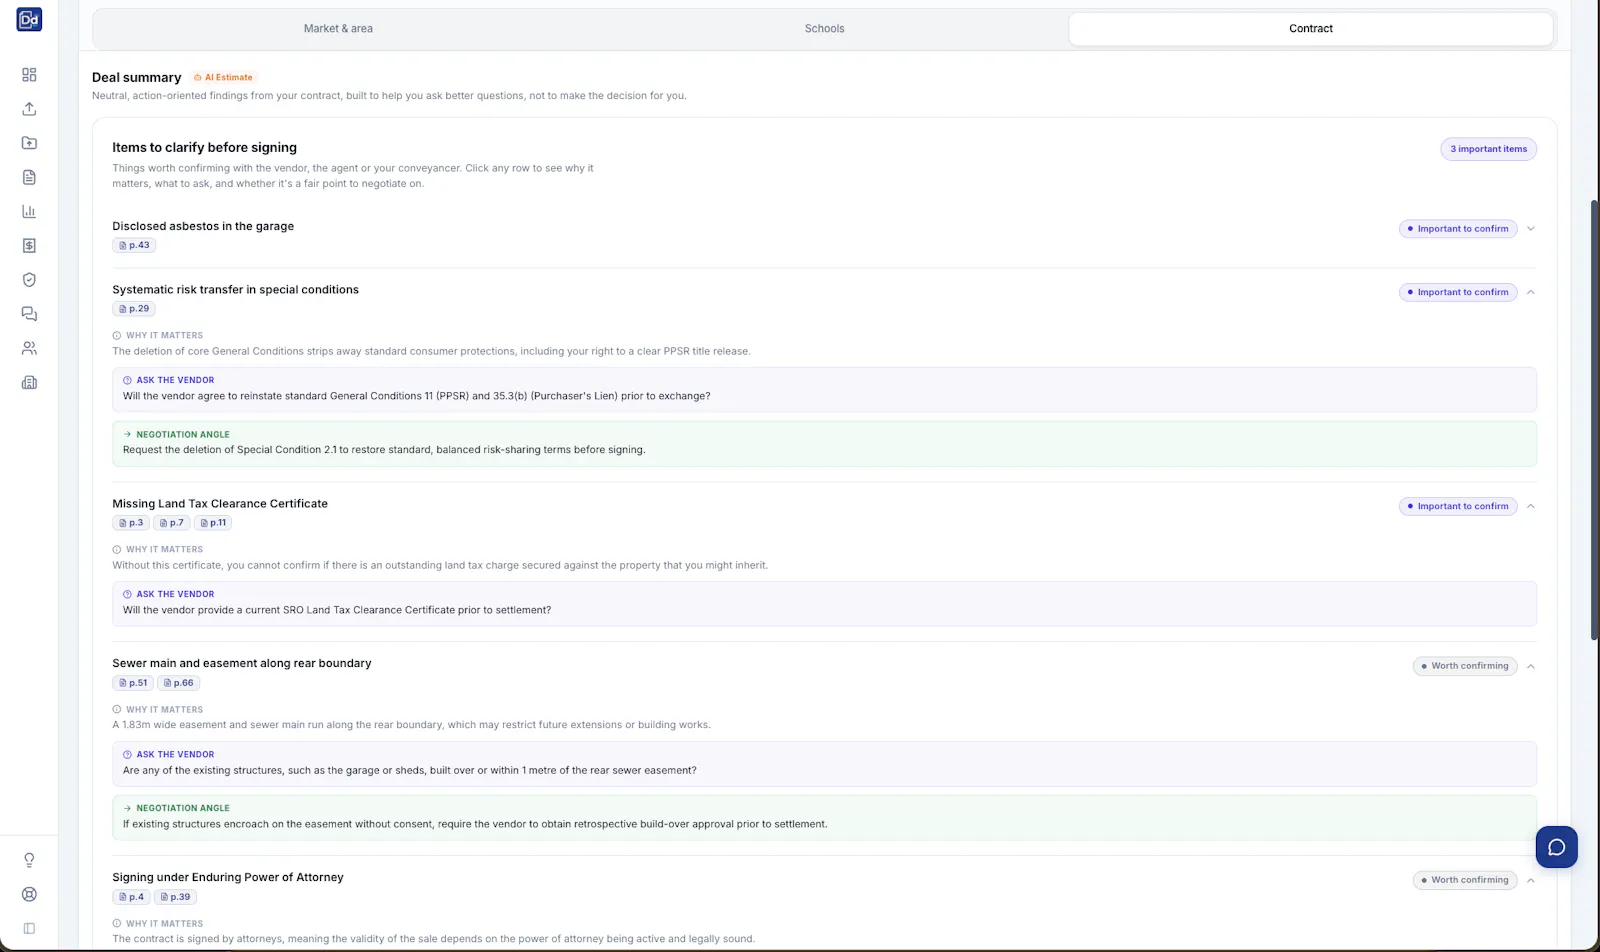Image resolution: width=1600 pixels, height=952 pixels.
Task: Open page reference p.43 under asbestos
Action: point(134,245)
